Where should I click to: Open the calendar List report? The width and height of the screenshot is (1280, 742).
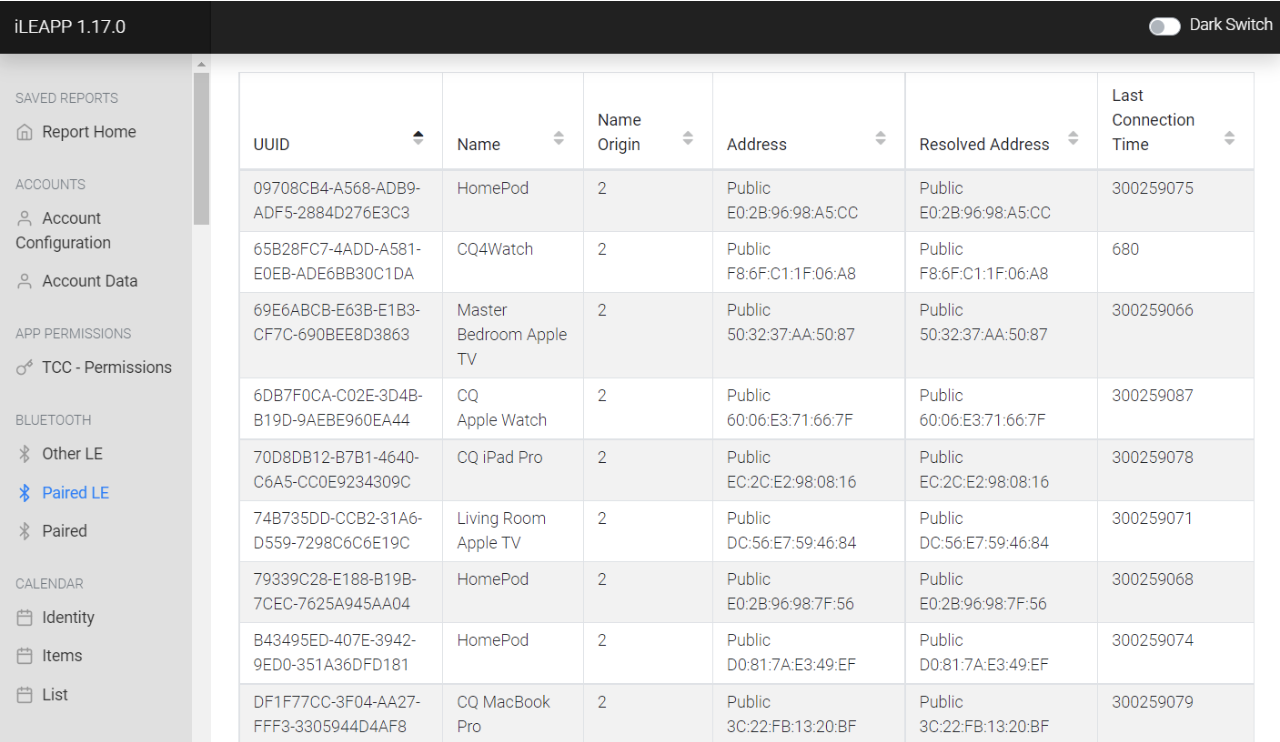55,694
